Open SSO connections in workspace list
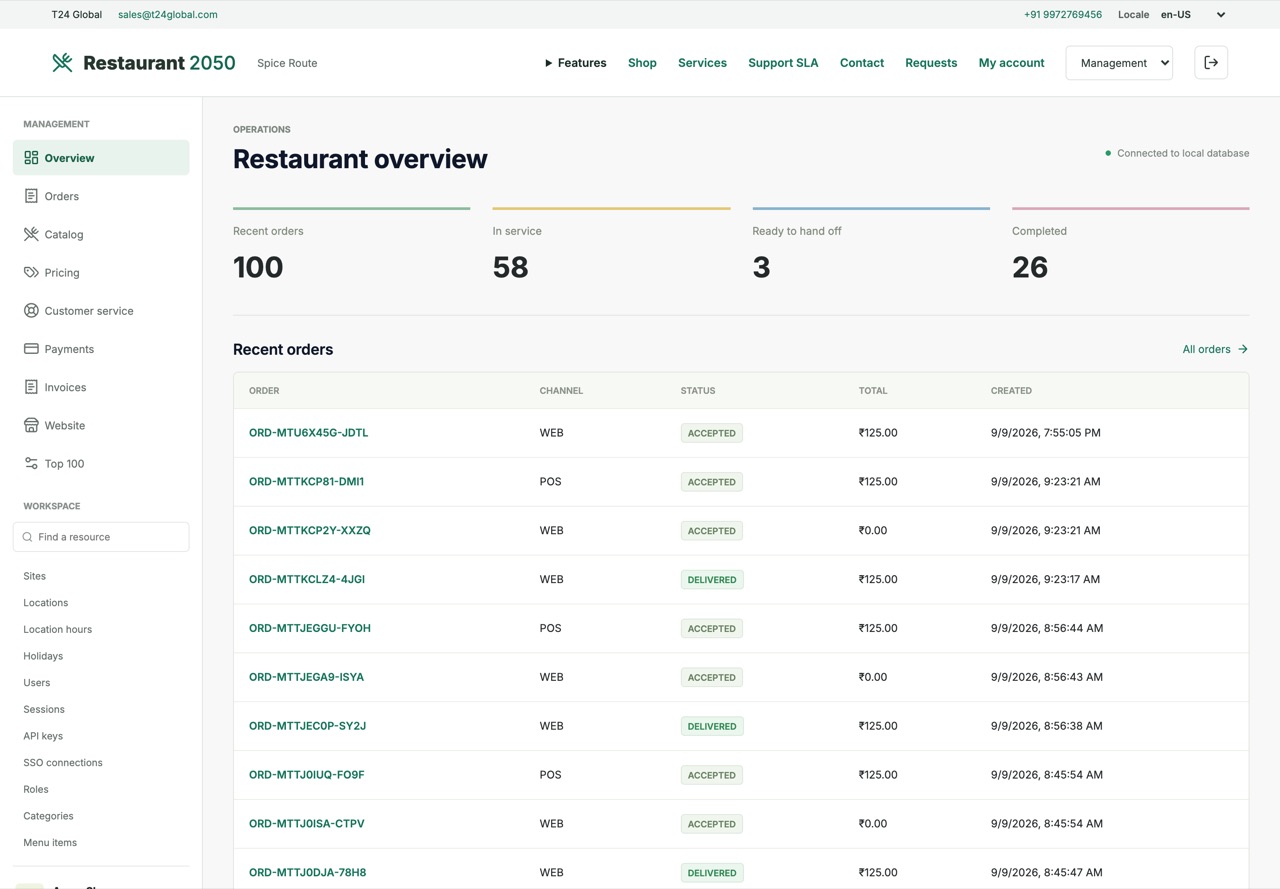This screenshot has width=1280, height=889. (x=63, y=762)
